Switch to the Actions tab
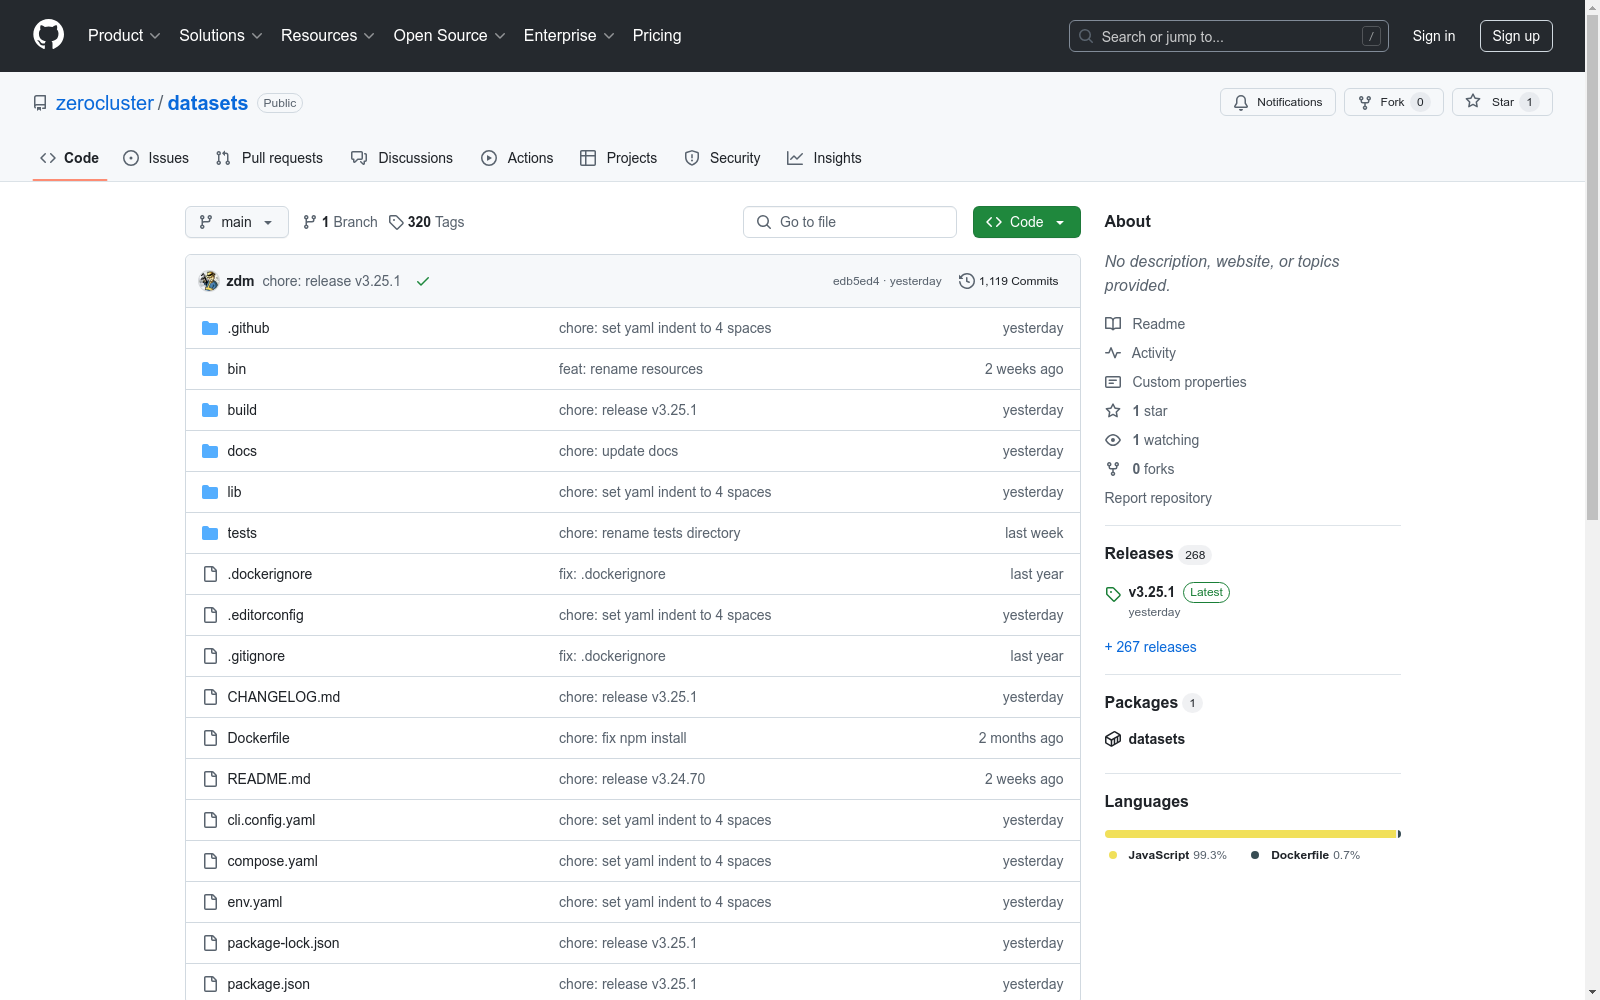1600x1000 pixels. click(x=517, y=158)
